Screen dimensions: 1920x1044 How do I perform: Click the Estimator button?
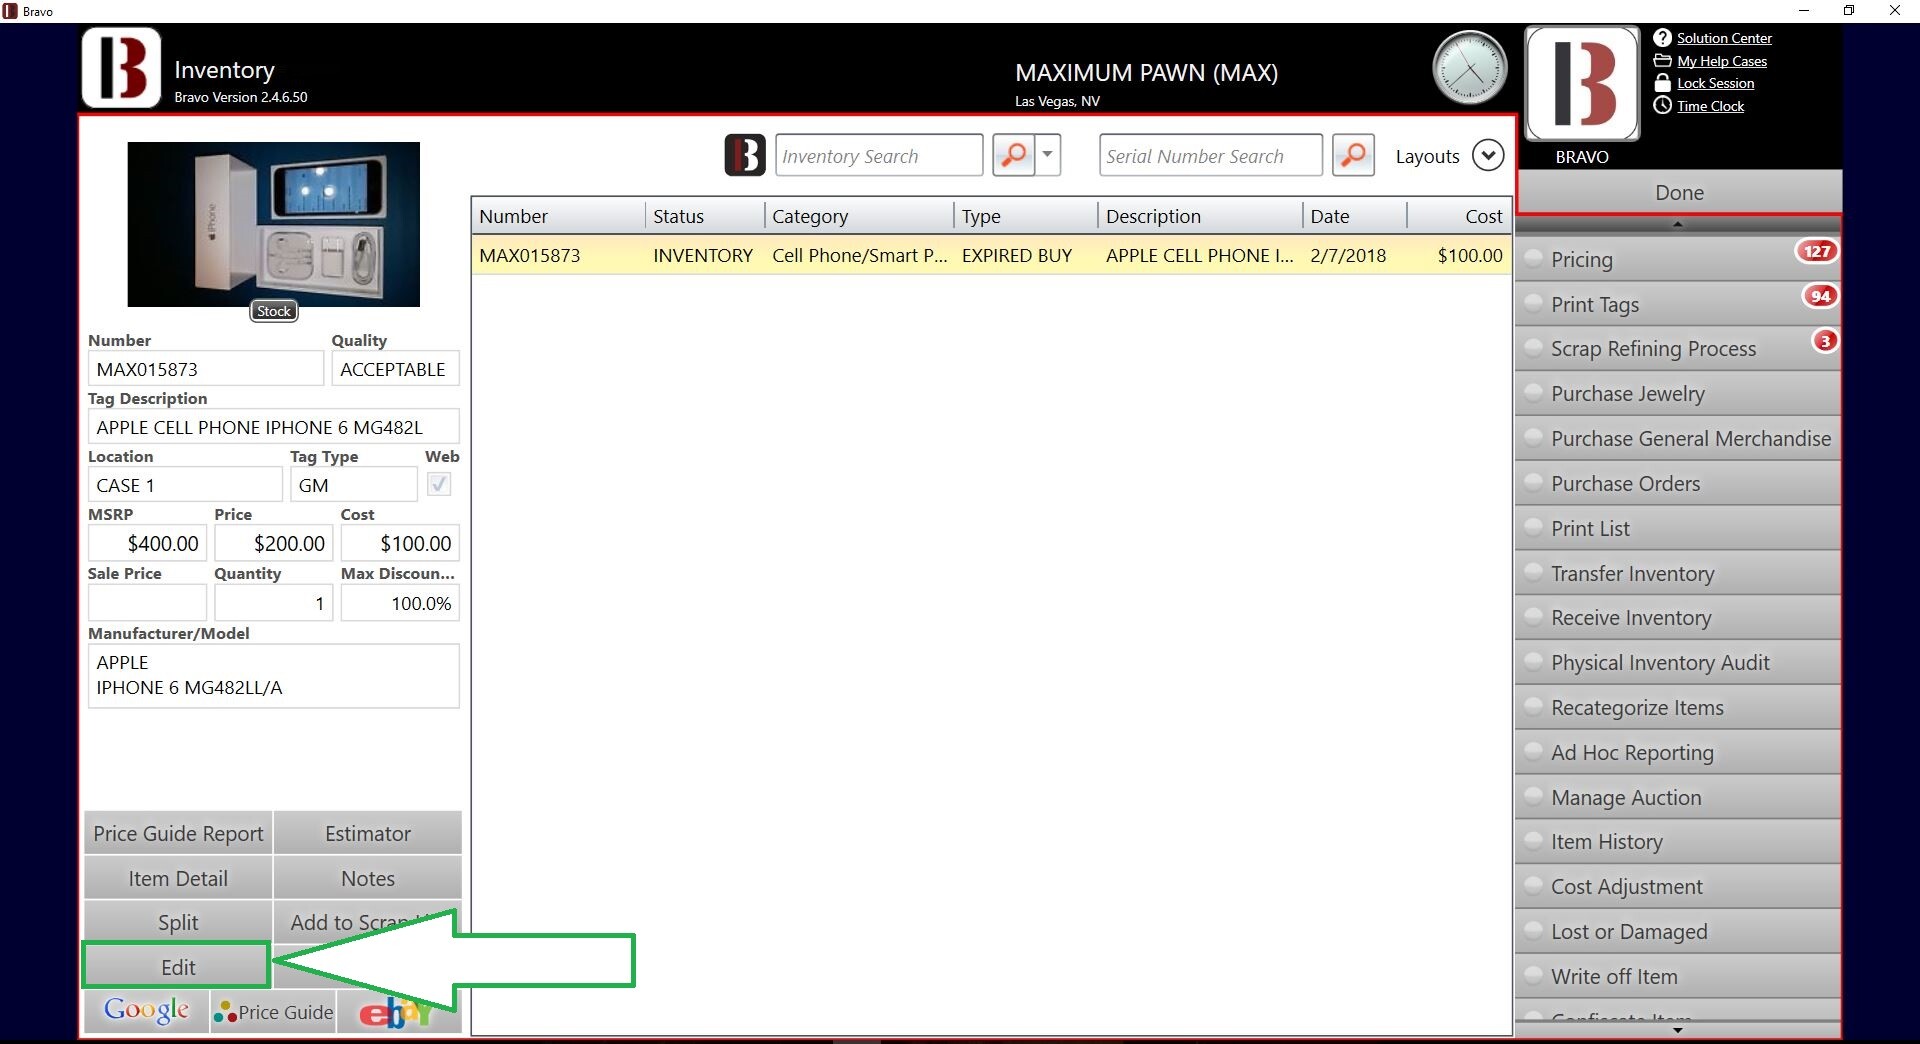(x=368, y=833)
